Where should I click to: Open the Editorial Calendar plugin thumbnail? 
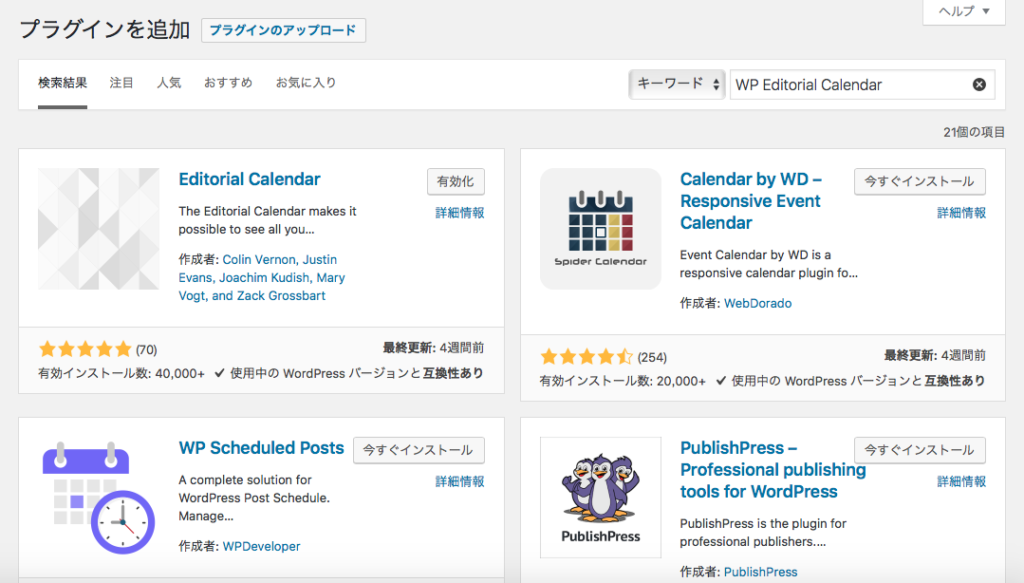point(99,229)
